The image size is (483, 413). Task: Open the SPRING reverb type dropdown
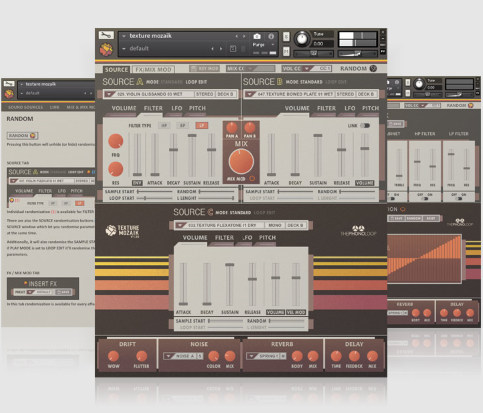coord(252,356)
